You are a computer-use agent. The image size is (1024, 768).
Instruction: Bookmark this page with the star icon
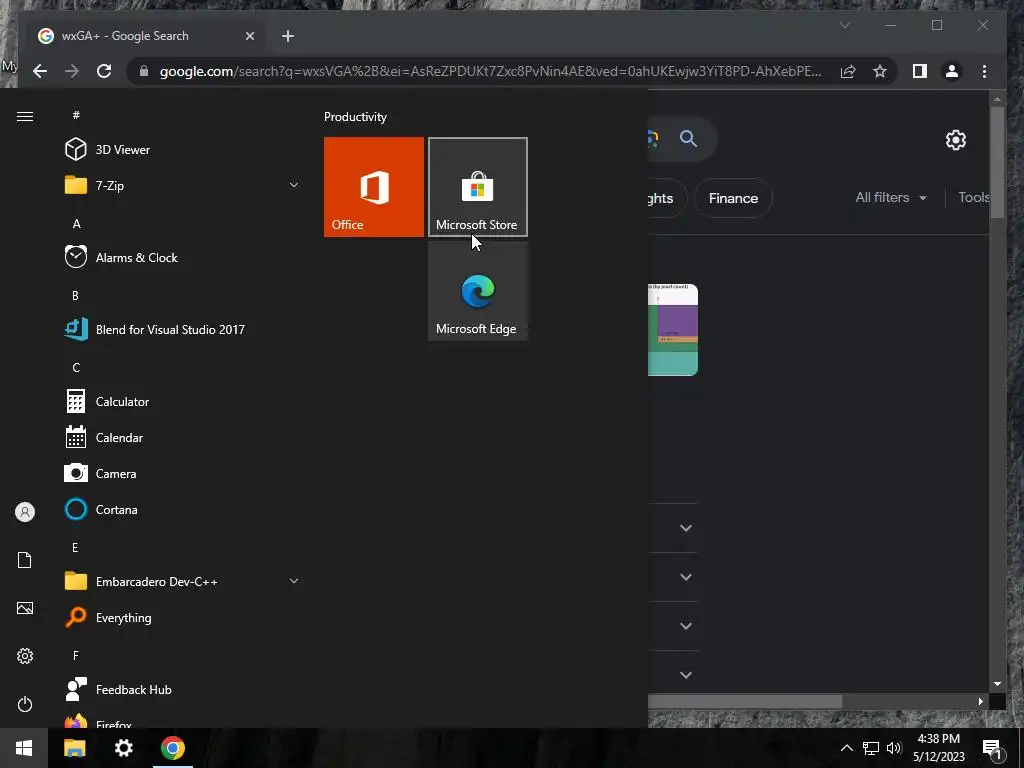[x=880, y=71]
